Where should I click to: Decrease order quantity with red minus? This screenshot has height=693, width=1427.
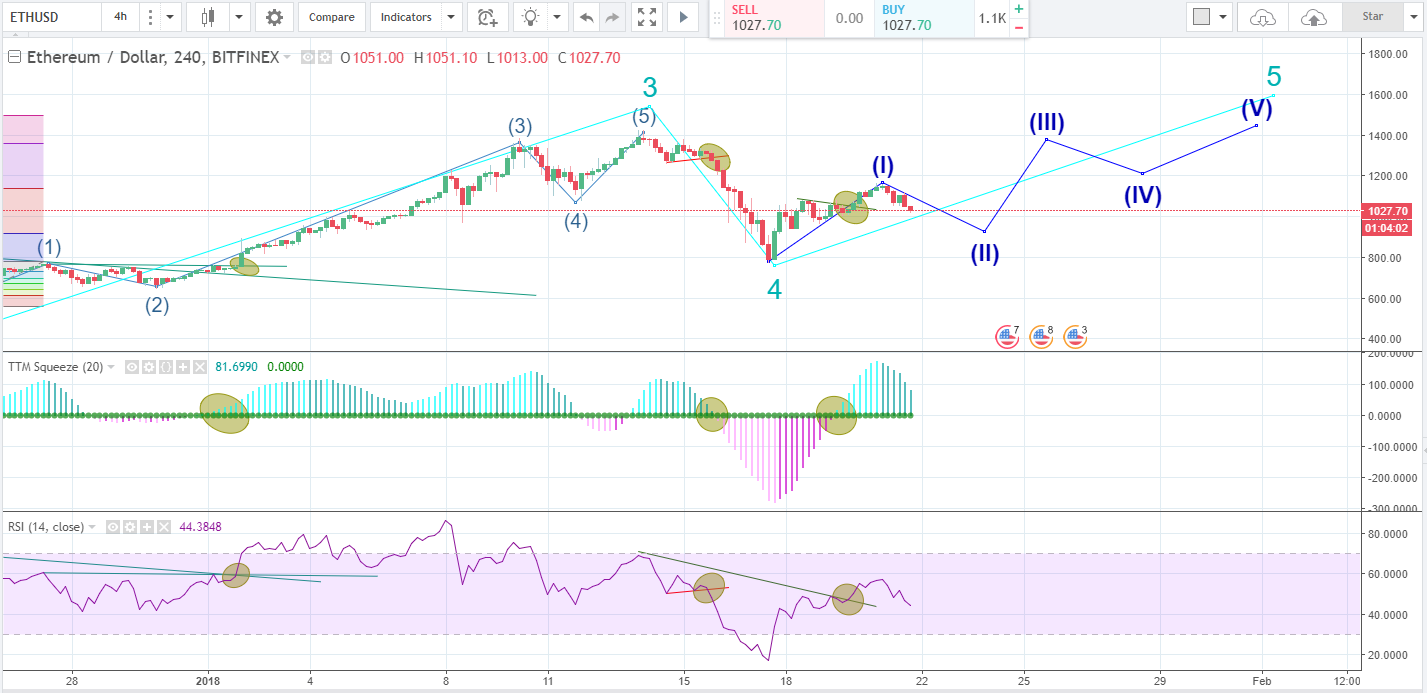coord(1018,27)
